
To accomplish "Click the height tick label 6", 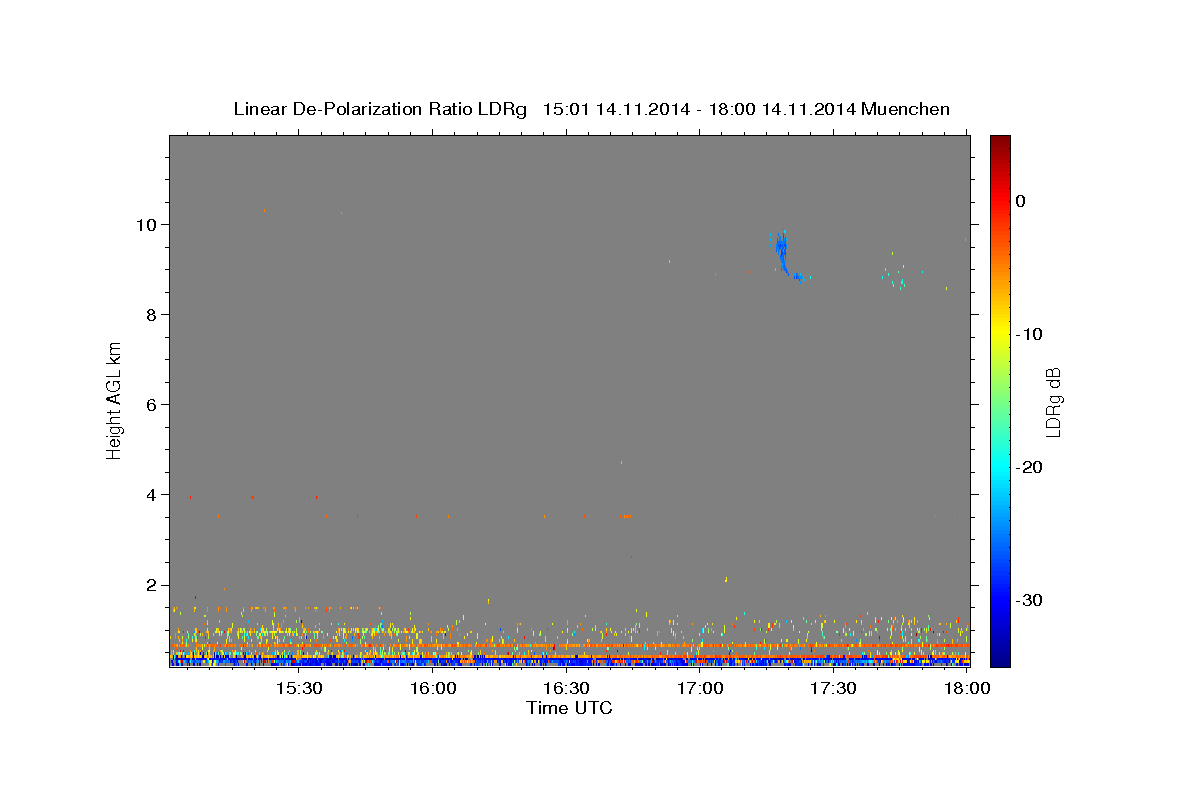I will 152,405.
